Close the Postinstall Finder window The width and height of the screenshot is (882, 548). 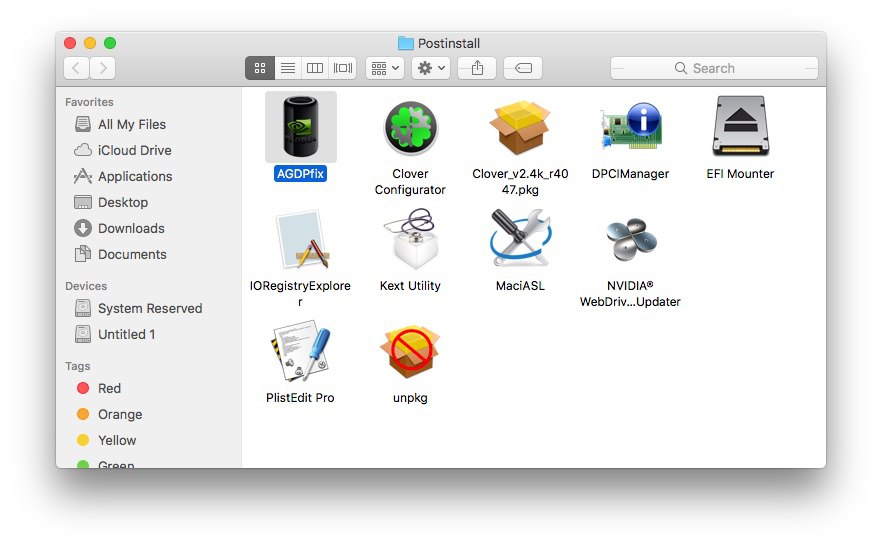pyautogui.click(x=70, y=43)
